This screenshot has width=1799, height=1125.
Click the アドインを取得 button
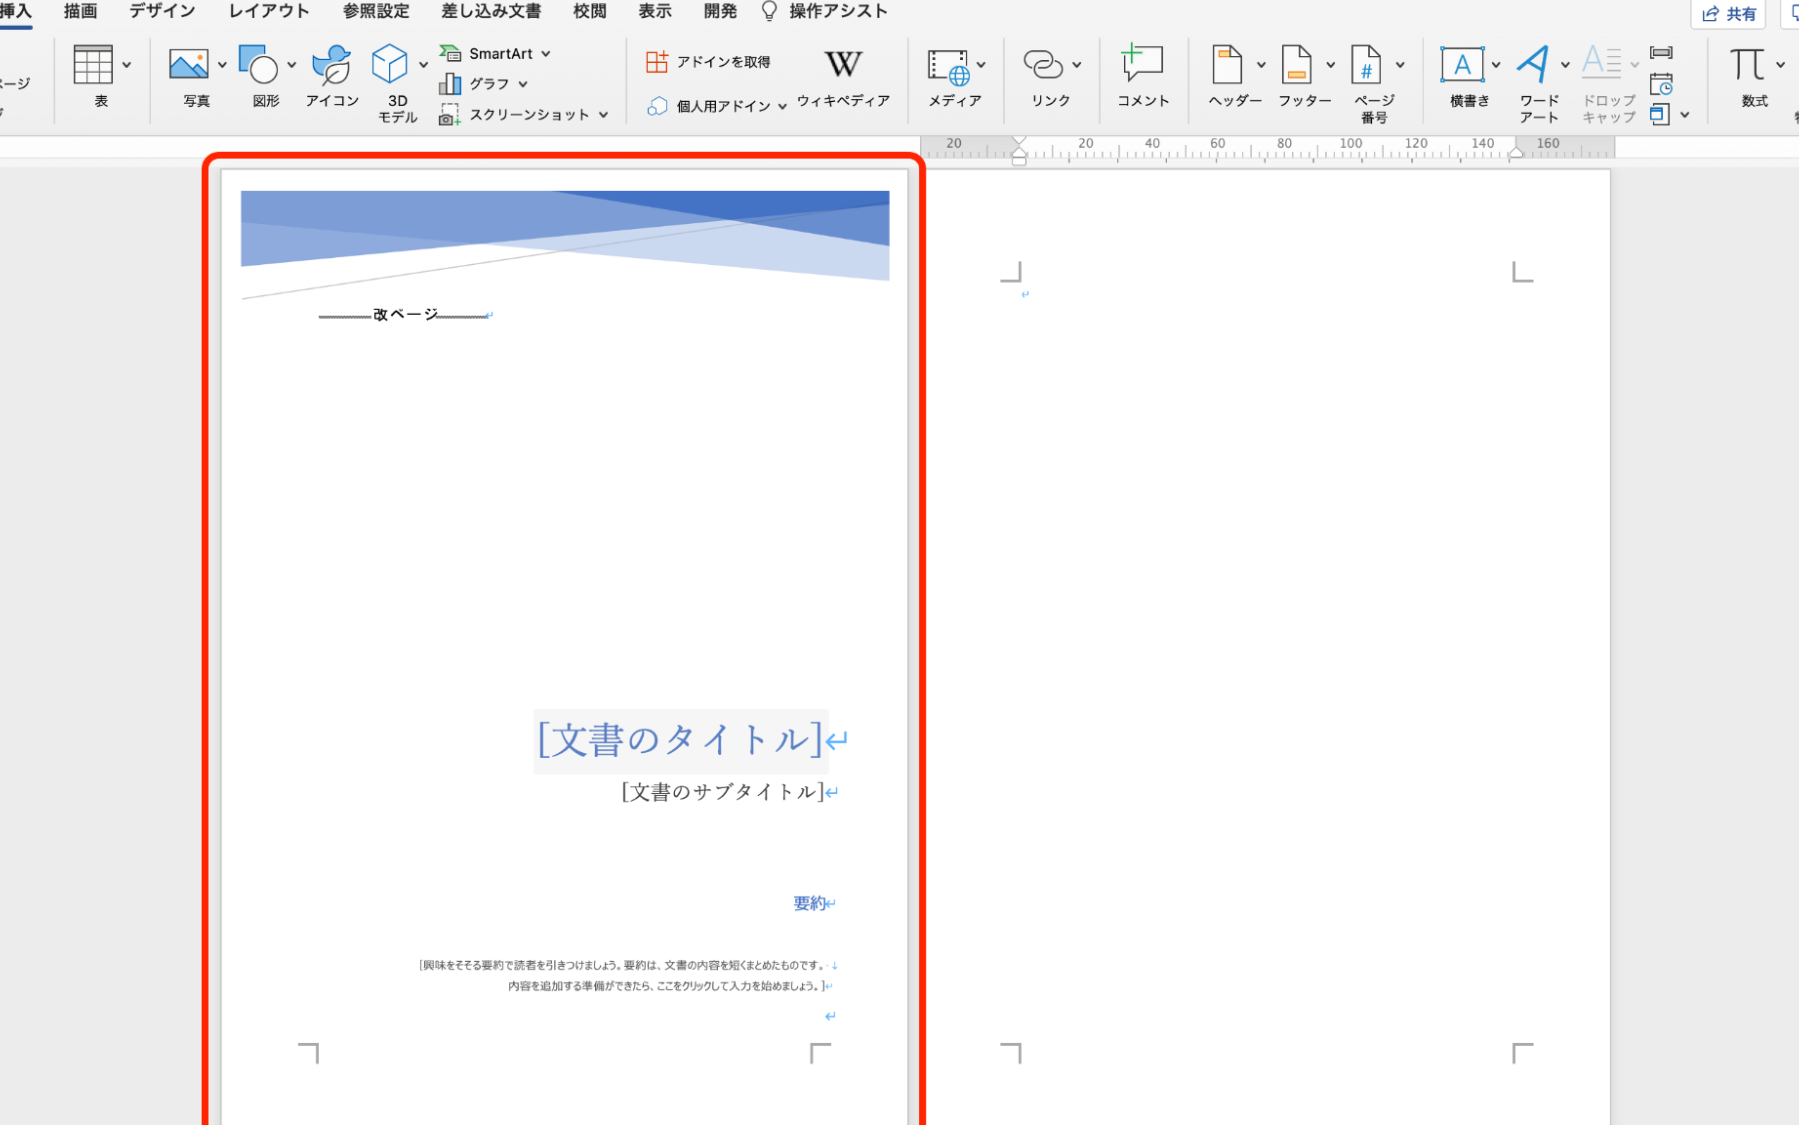pos(711,61)
